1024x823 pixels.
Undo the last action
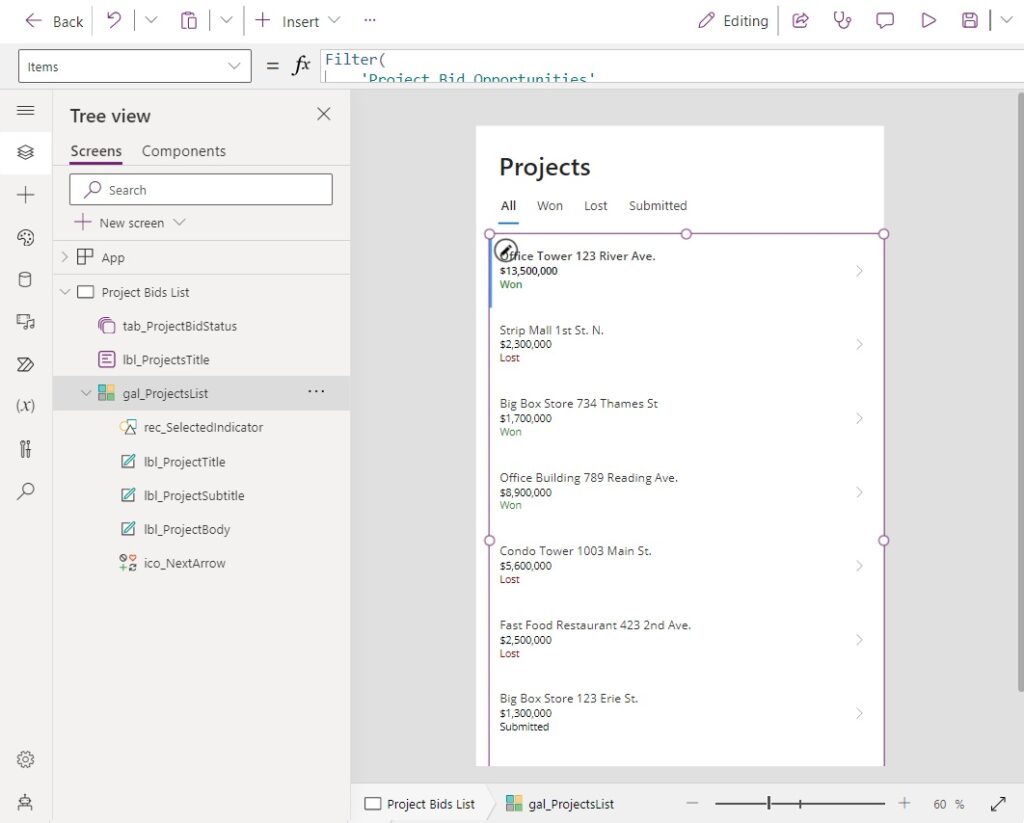point(114,20)
